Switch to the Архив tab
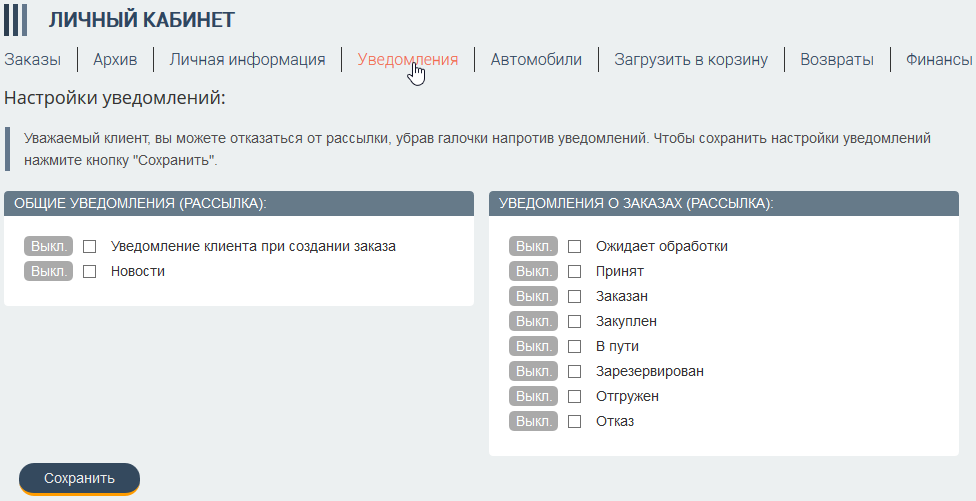This screenshot has height=501, width=976. tap(115, 60)
